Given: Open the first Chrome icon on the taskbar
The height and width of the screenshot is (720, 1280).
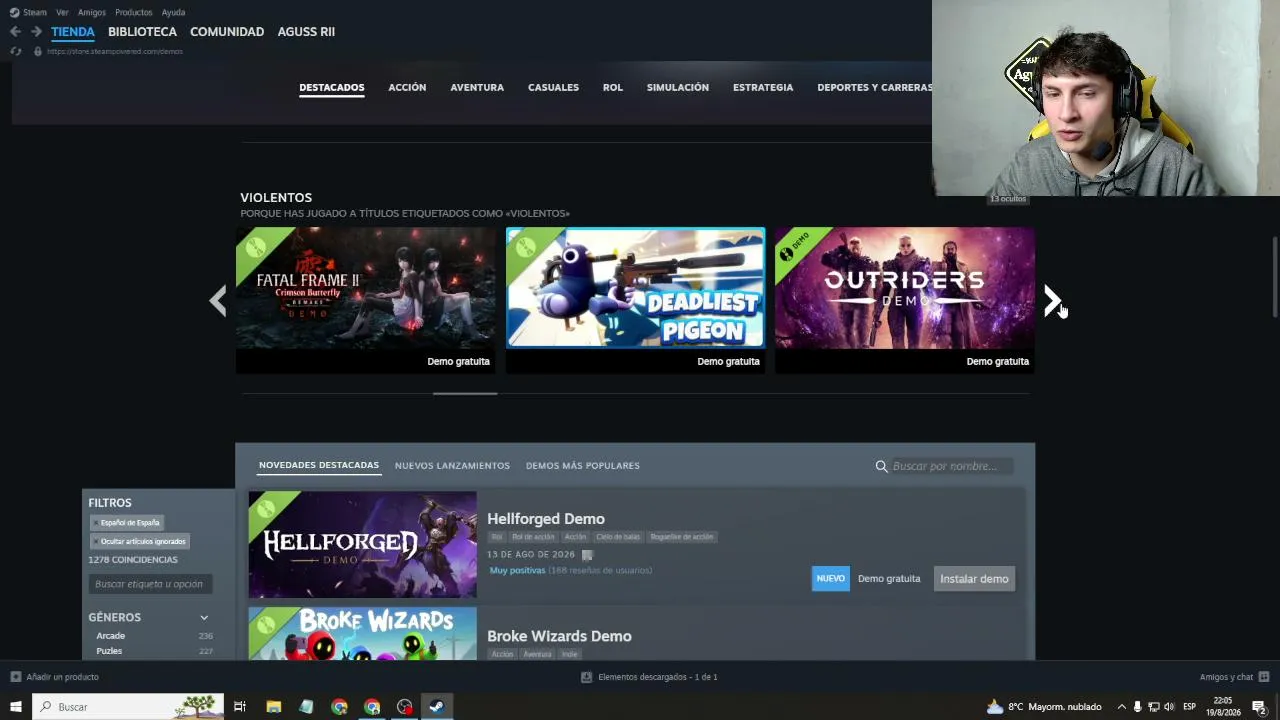Looking at the screenshot, I should point(339,707).
